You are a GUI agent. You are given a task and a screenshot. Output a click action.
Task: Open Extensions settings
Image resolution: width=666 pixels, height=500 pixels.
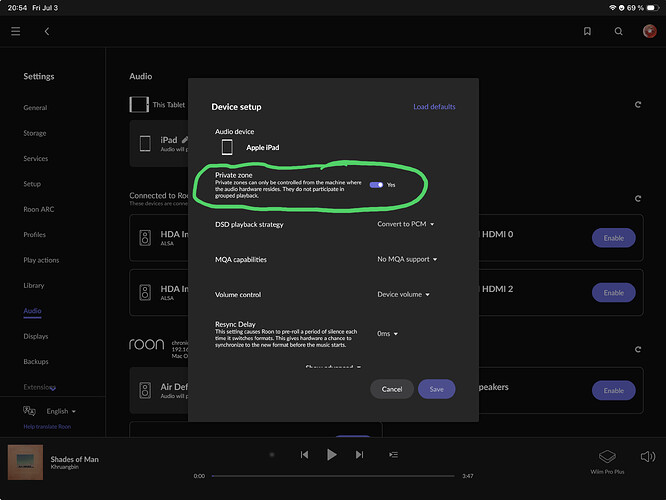point(40,387)
